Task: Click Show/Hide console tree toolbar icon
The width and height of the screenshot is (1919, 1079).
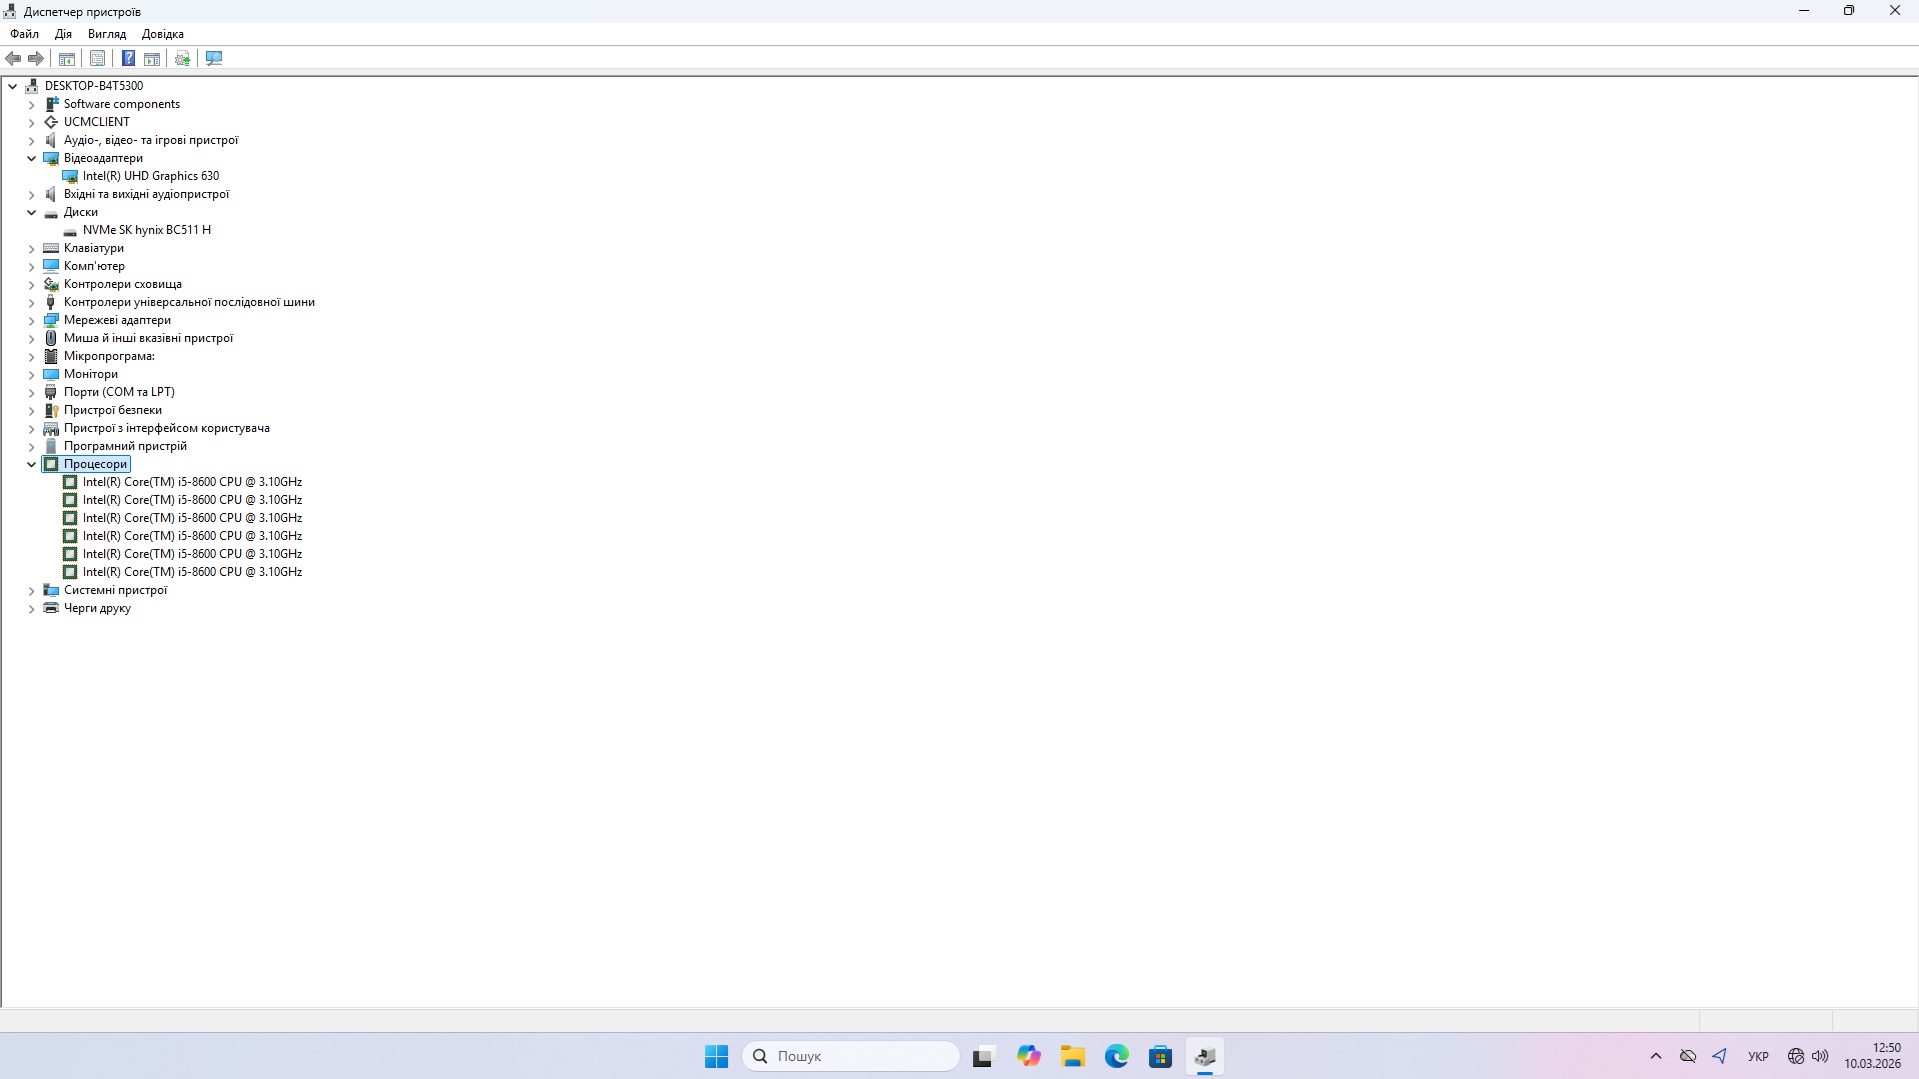Action: click(67, 59)
